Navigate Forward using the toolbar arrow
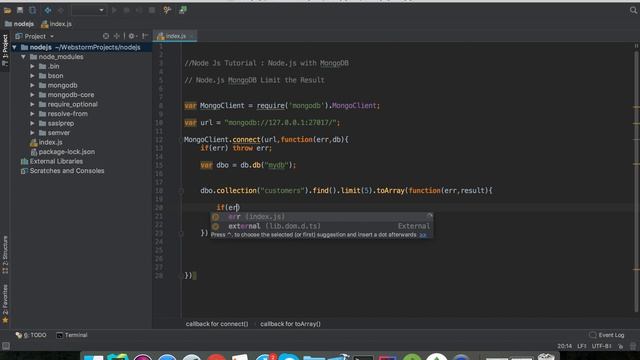 click(60, 10)
